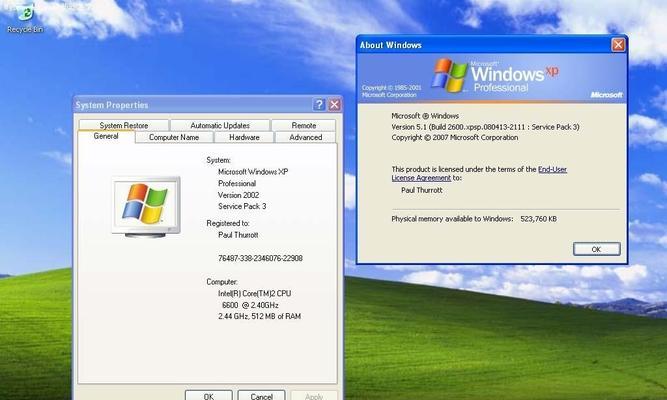Click 'Paul Thurrott' under Registered to
Screen dimensions: 667x400
[x=238, y=234]
